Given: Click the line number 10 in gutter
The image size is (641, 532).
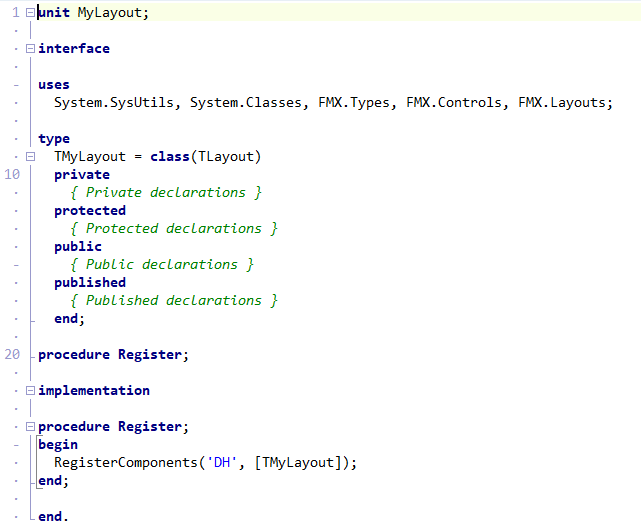Looking at the screenshot, I should [x=12, y=175].
